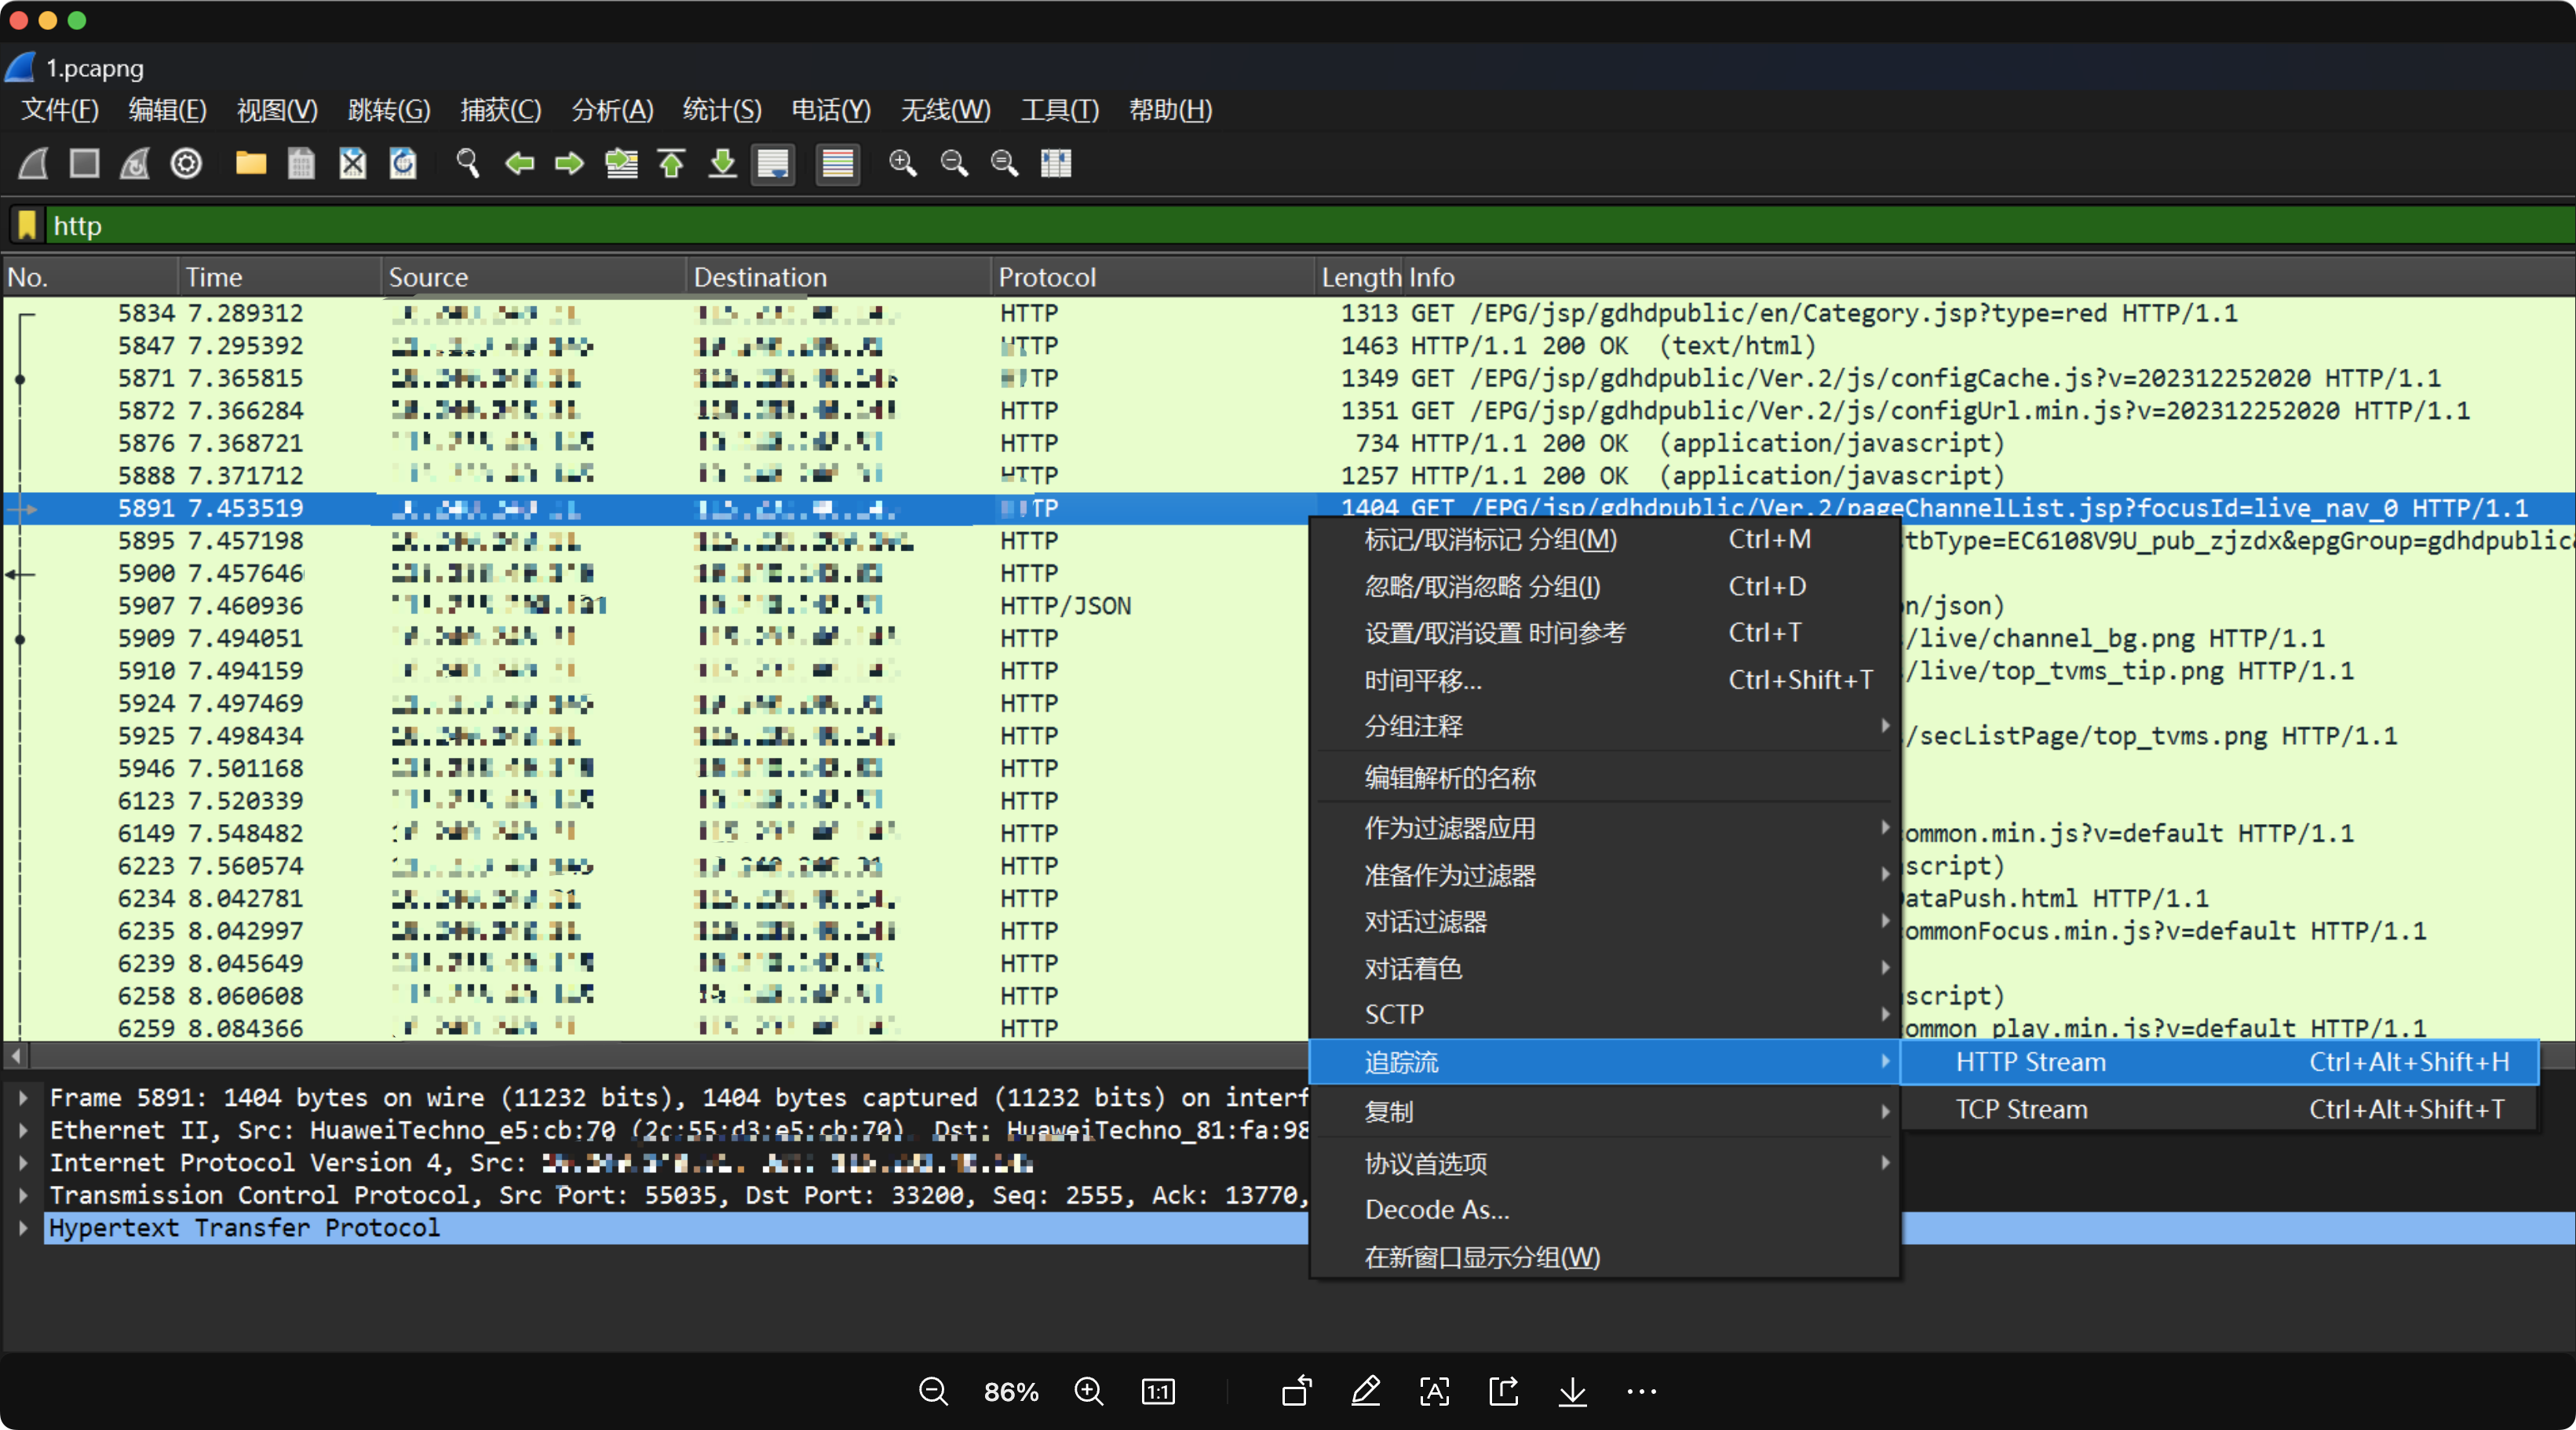
Task: Select 时间平移... context entry
Action: [1604, 680]
